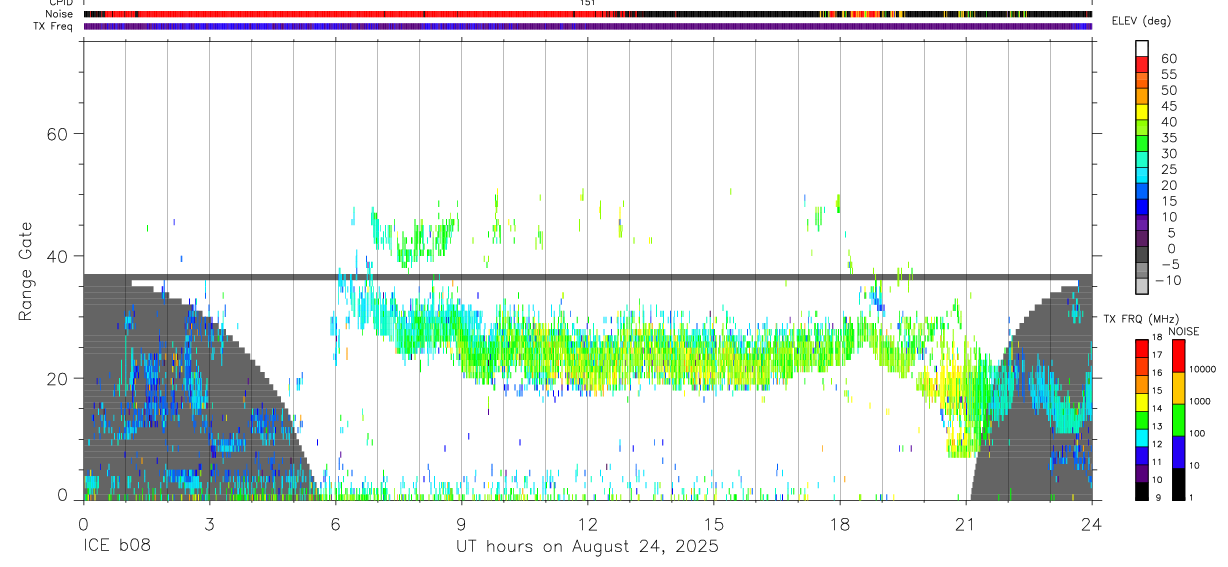This screenshot has height=567, width=1228.
Task: Click the '45' label on the ELEV color bar
Action: click(x=1168, y=106)
